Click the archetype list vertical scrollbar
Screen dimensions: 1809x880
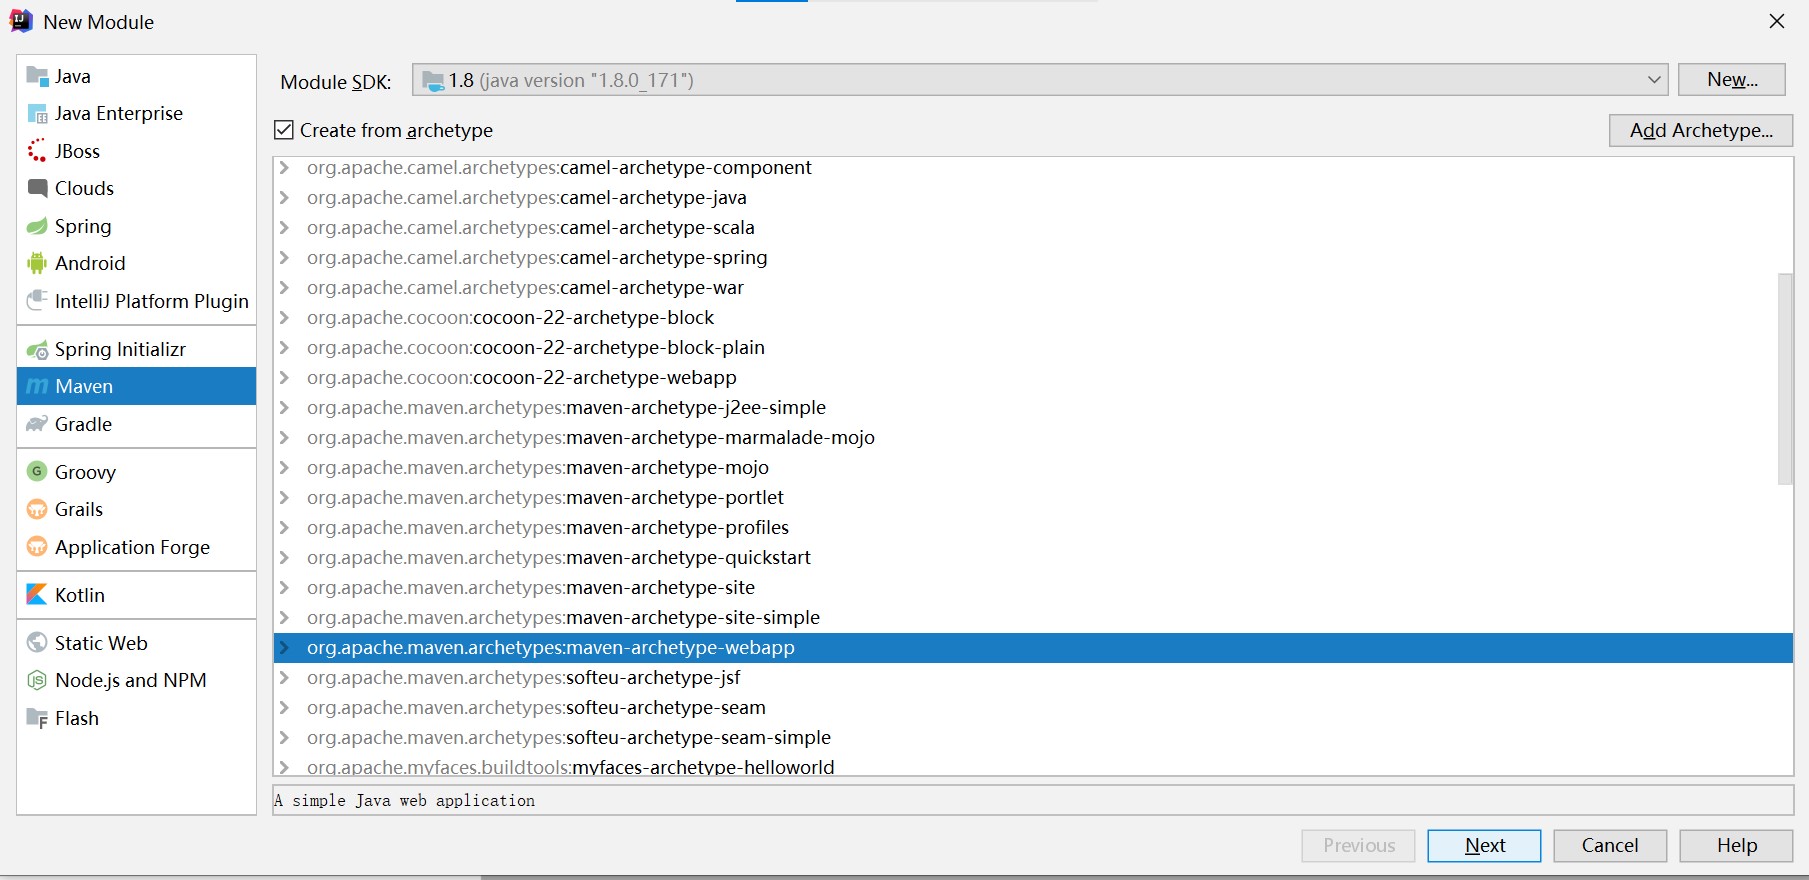(1785, 378)
